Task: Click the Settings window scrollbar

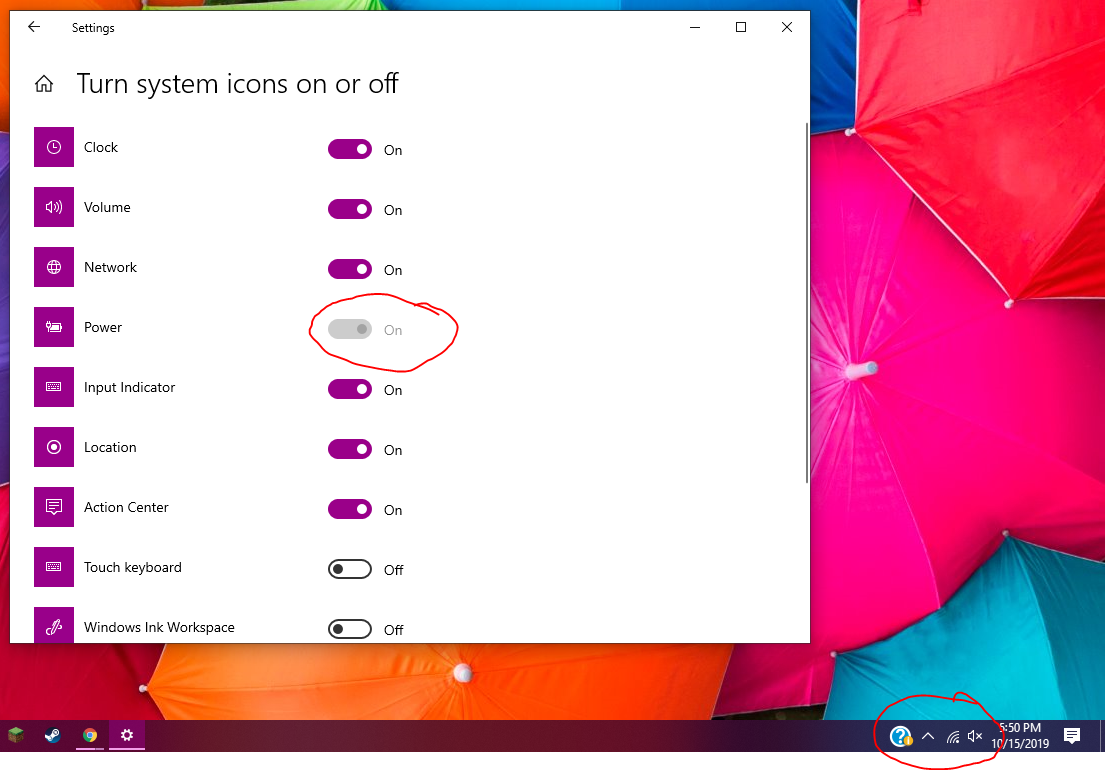Action: (804, 300)
